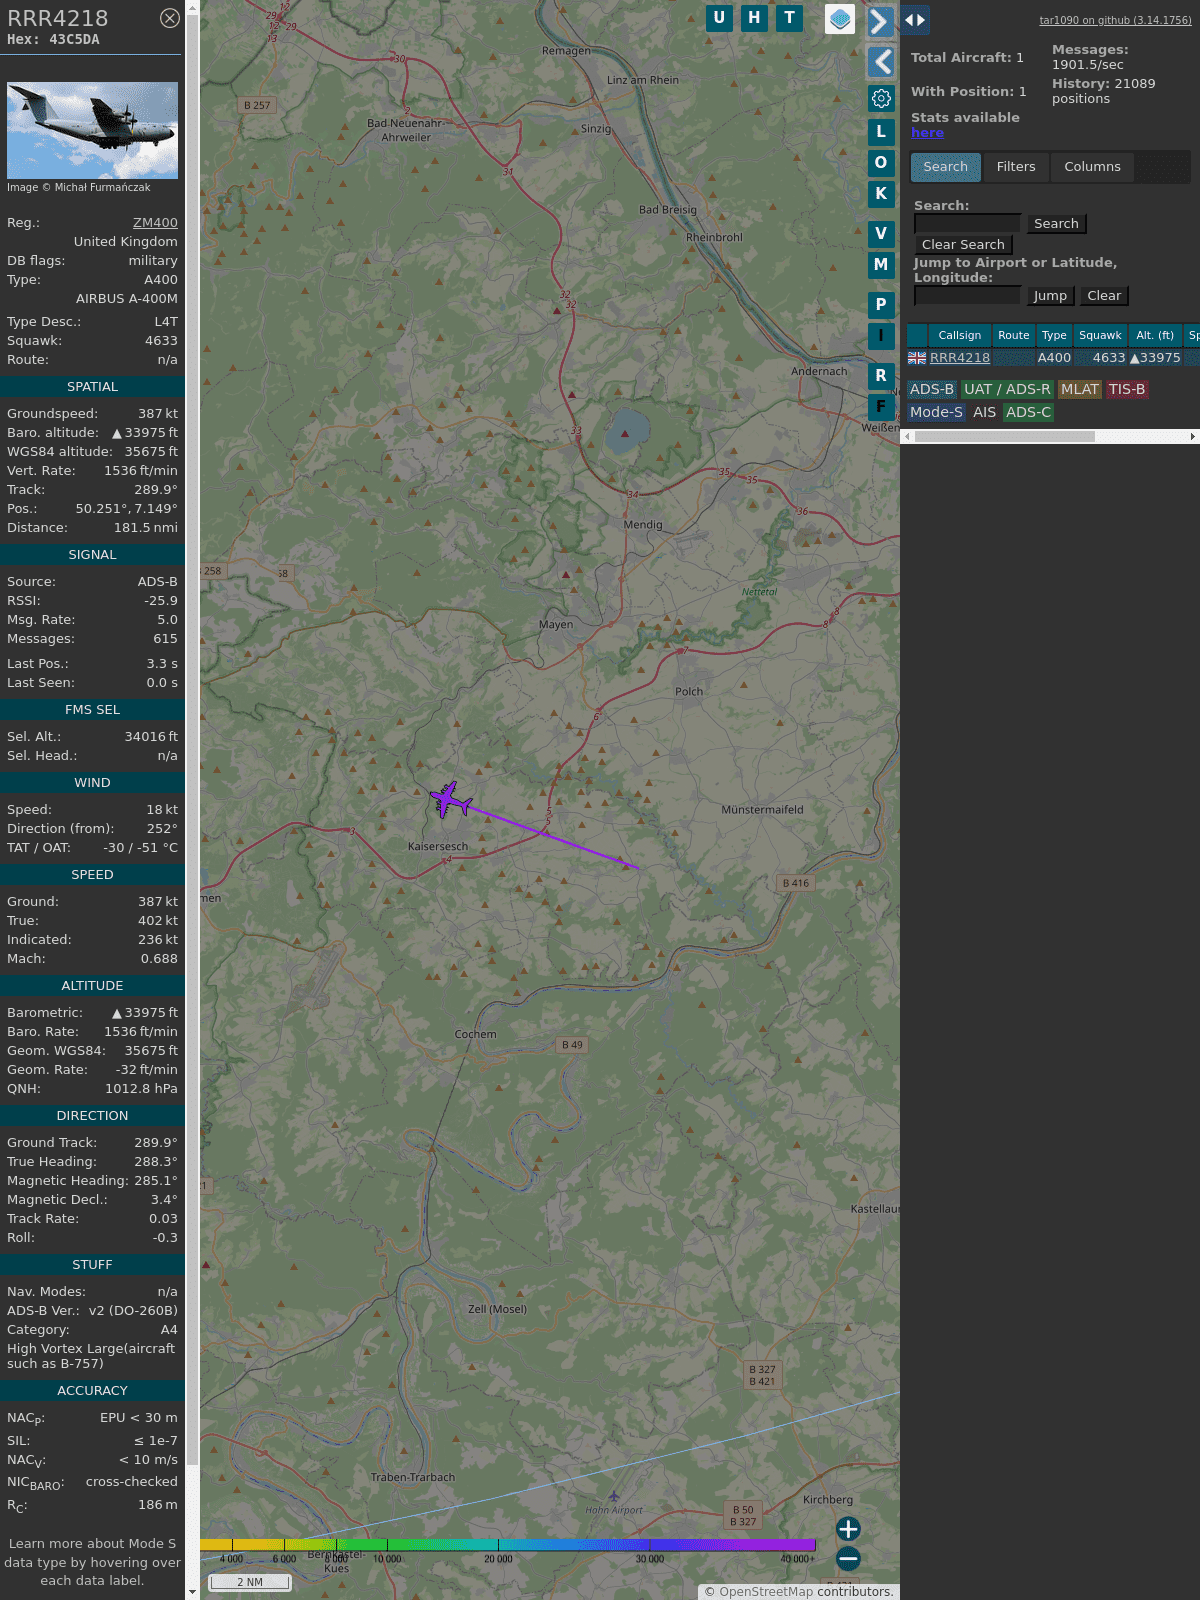Screen dimensions: 1200x1600
Task: Open the map layers selector icon
Action: pyautogui.click(x=840, y=19)
